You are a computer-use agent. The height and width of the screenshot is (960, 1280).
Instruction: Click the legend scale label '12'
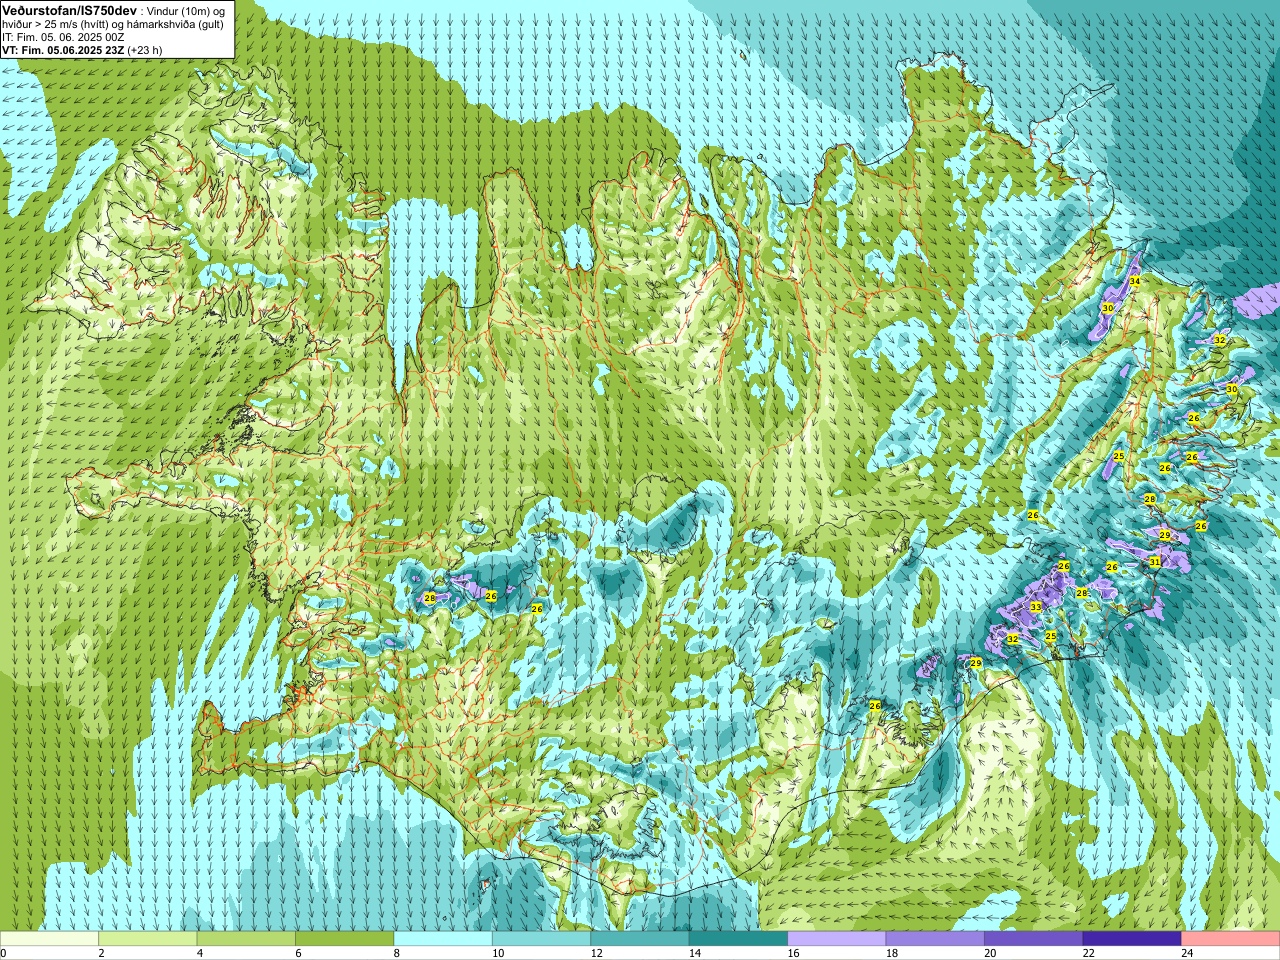tap(596, 953)
